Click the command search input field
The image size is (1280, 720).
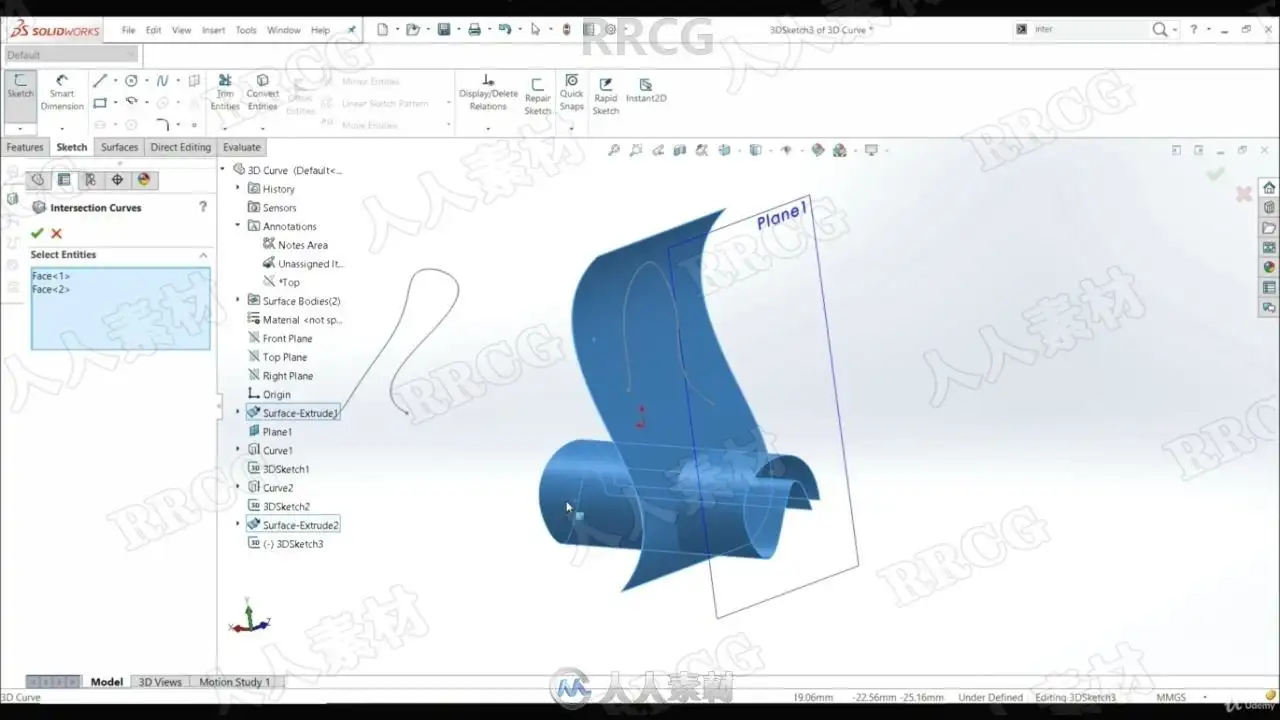[x=1088, y=30]
